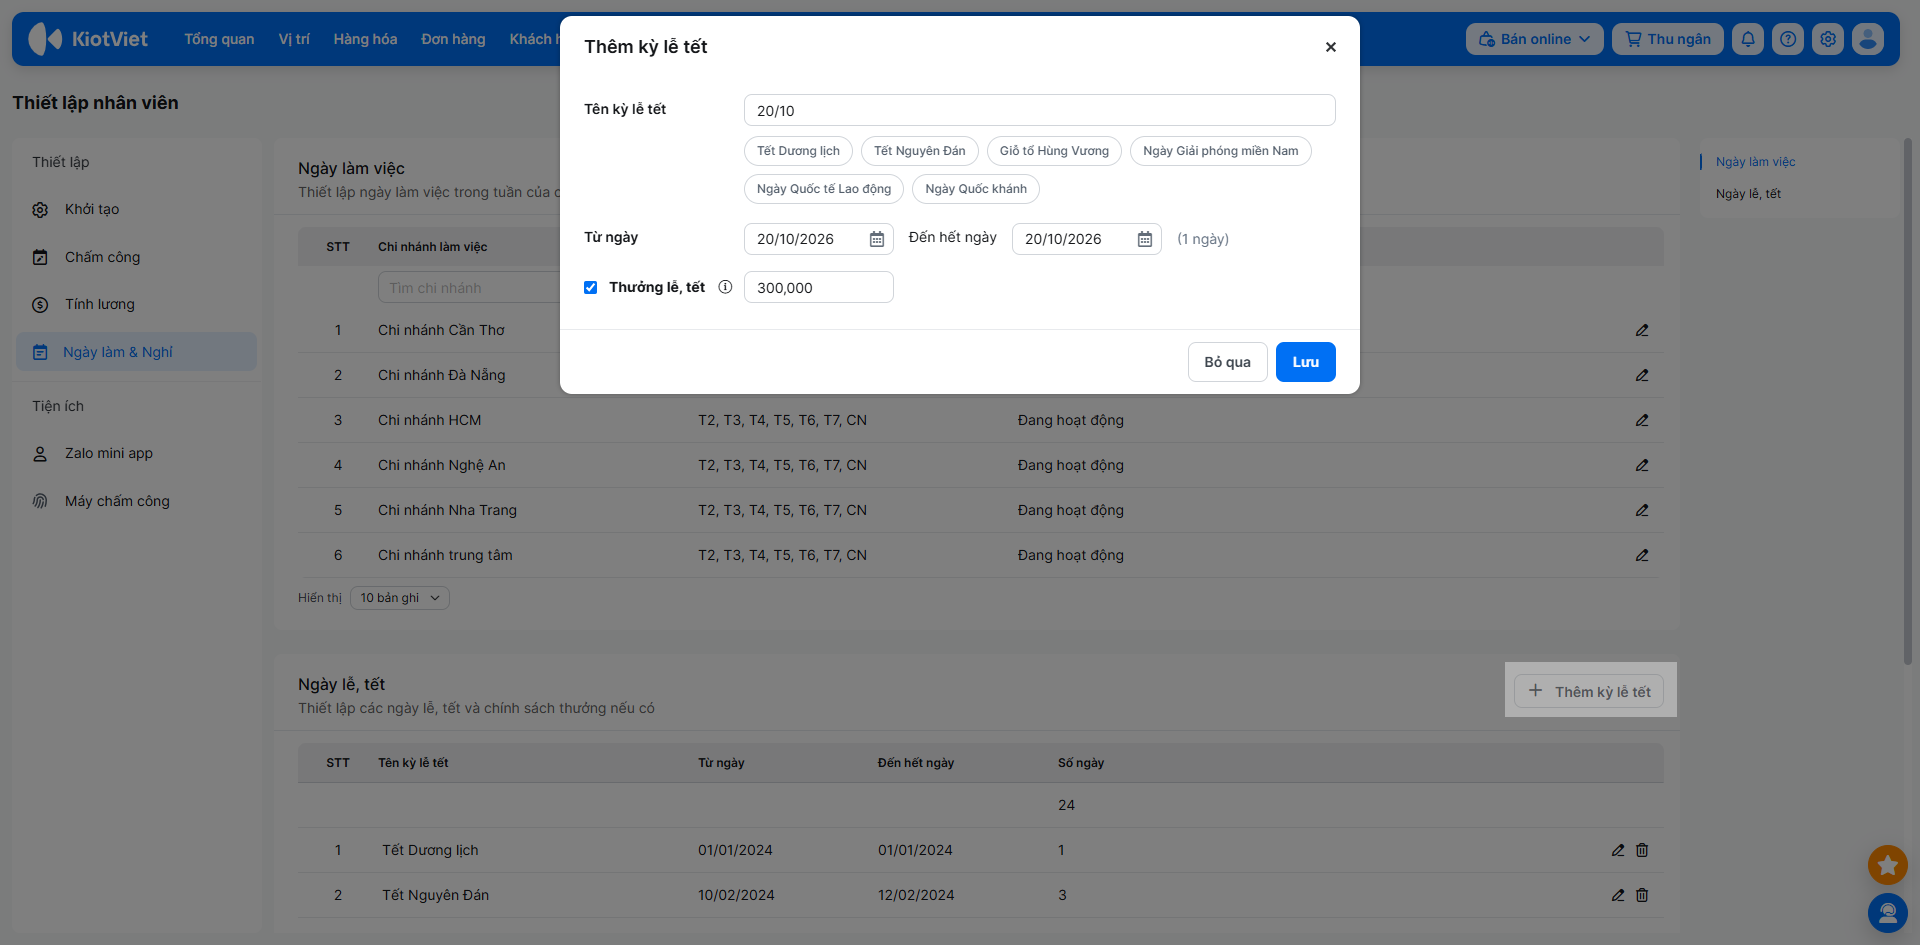This screenshot has height=945, width=1920.
Task: Edit Chi nhánh Nghệ An with pencil icon
Action: point(1642,465)
